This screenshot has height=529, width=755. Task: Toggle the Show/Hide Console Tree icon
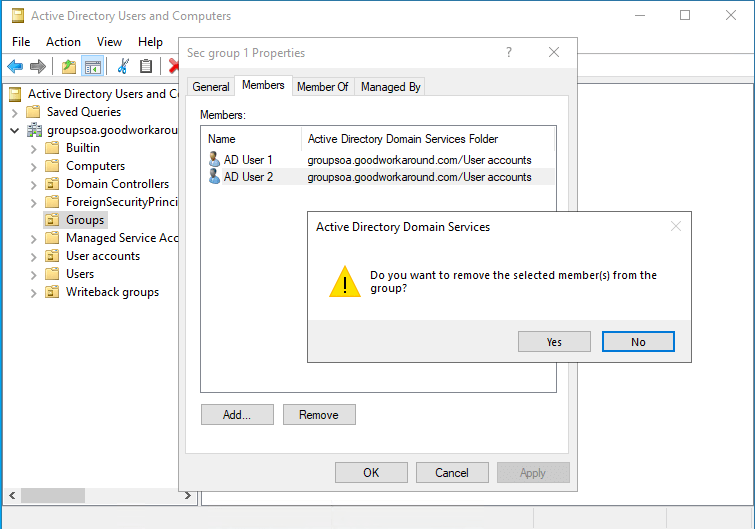(x=92, y=66)
